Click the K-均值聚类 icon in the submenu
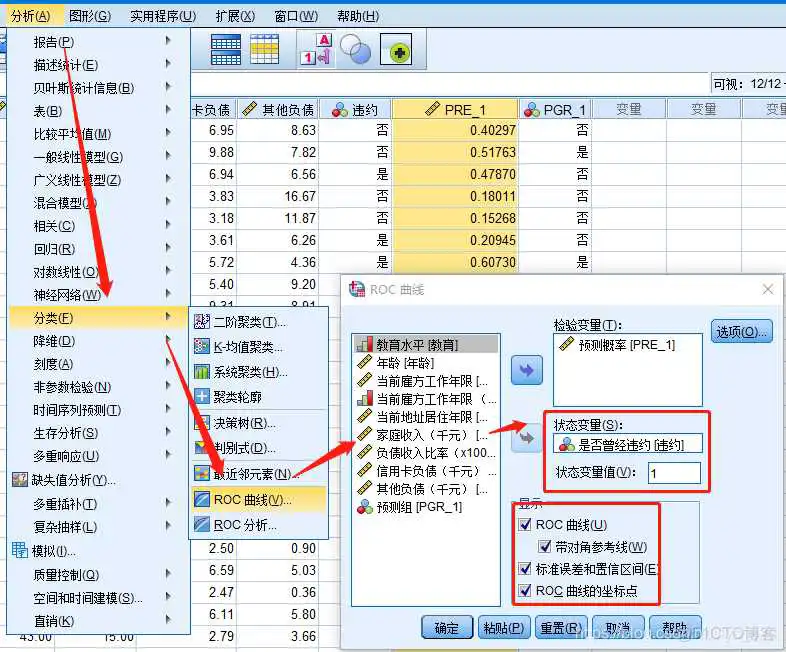The image size is (786, 652). point(202,346)
